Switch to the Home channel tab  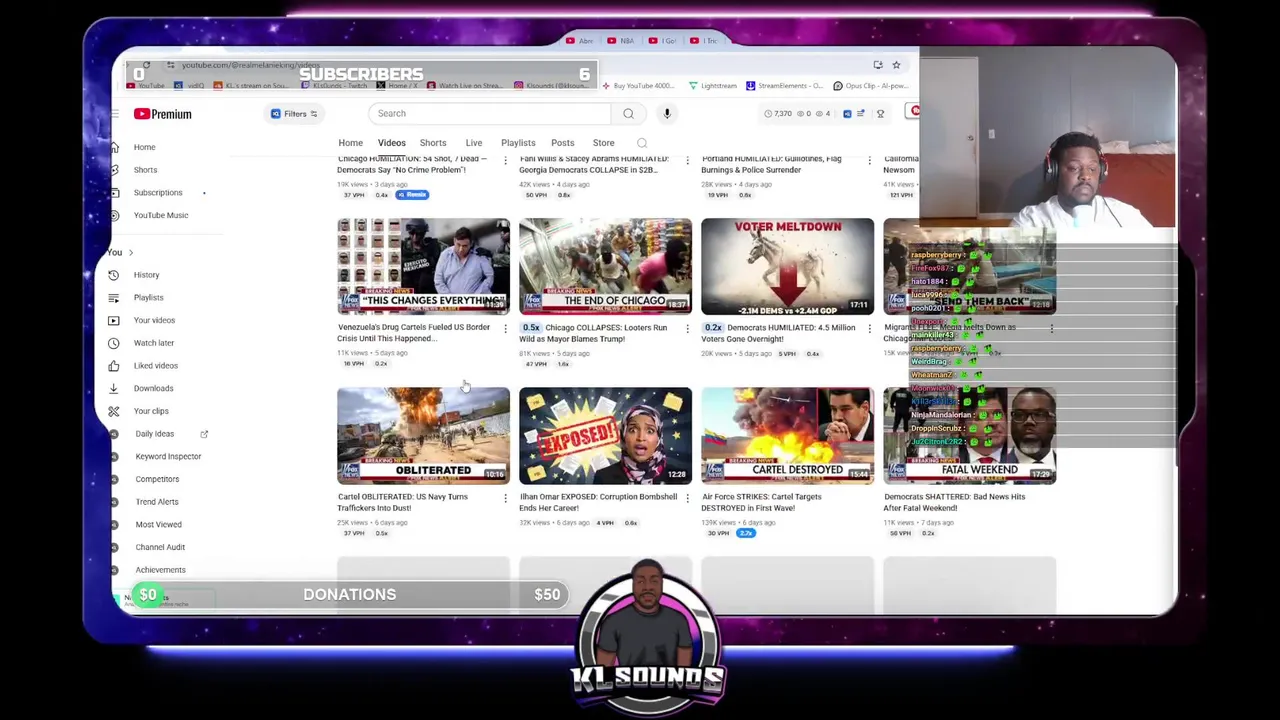click(x=350, y=143)
